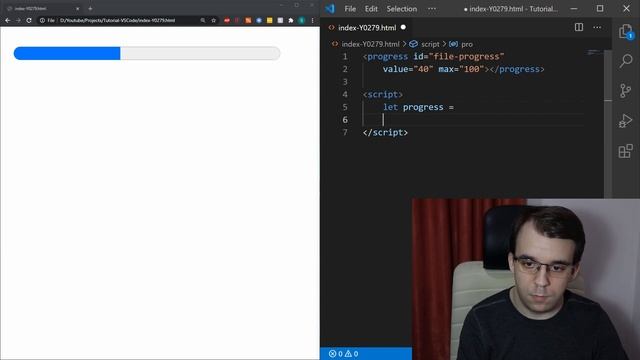Open the File menu in VS Code
The height and width of the screenshot is (360, 640).
point(350,9)
